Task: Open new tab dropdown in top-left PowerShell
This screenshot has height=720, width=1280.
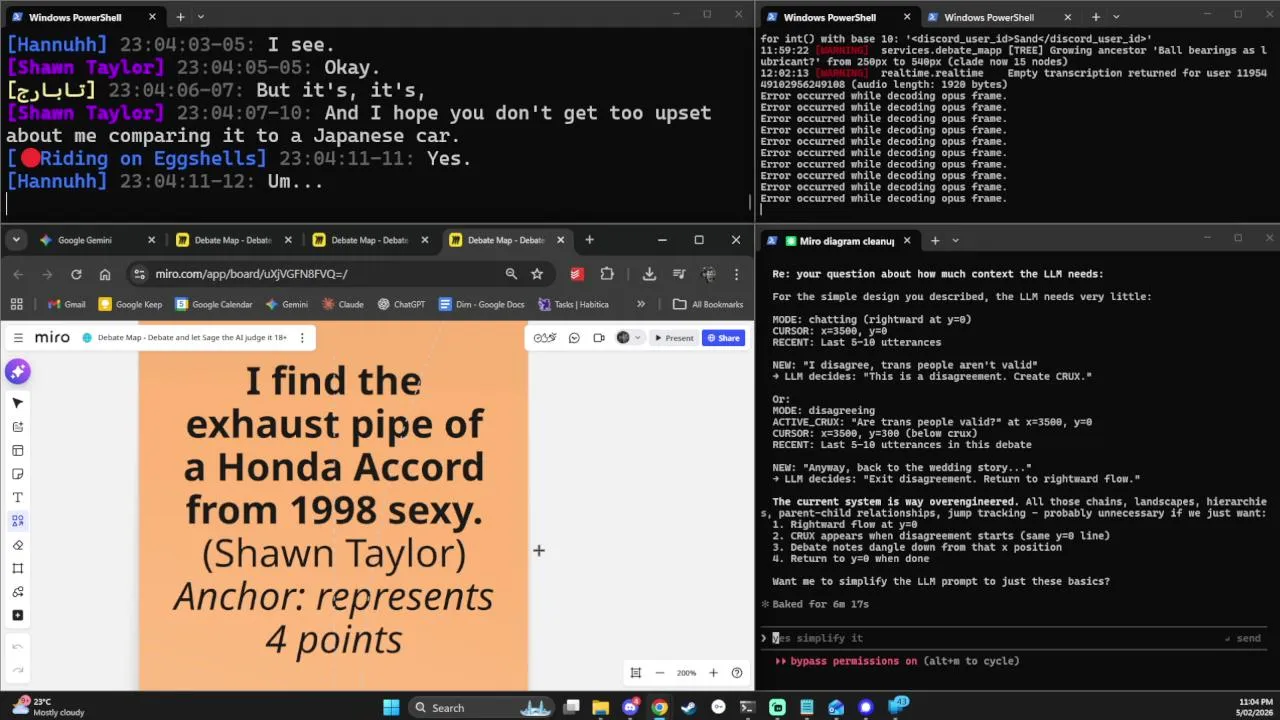Action: (x=200, y=17)
